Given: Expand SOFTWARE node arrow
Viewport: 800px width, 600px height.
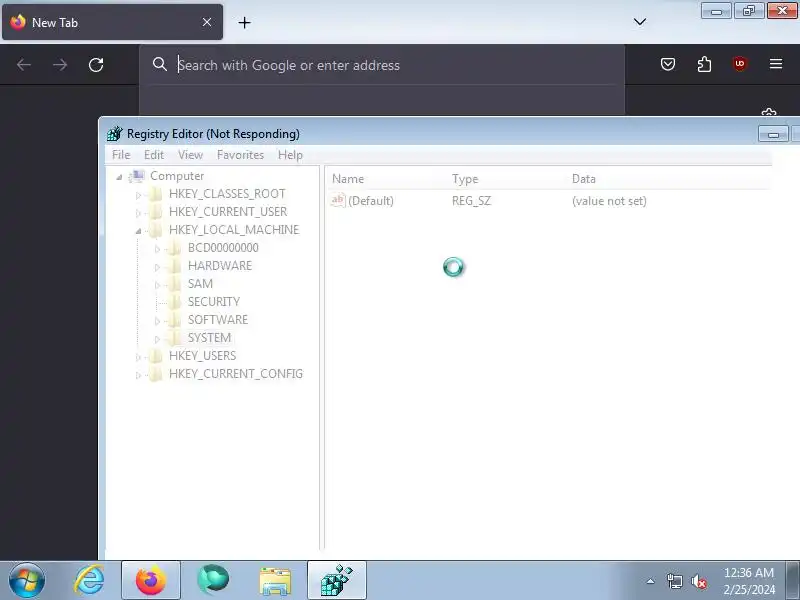Looking at the screenshot, I should tap(157, 321).
